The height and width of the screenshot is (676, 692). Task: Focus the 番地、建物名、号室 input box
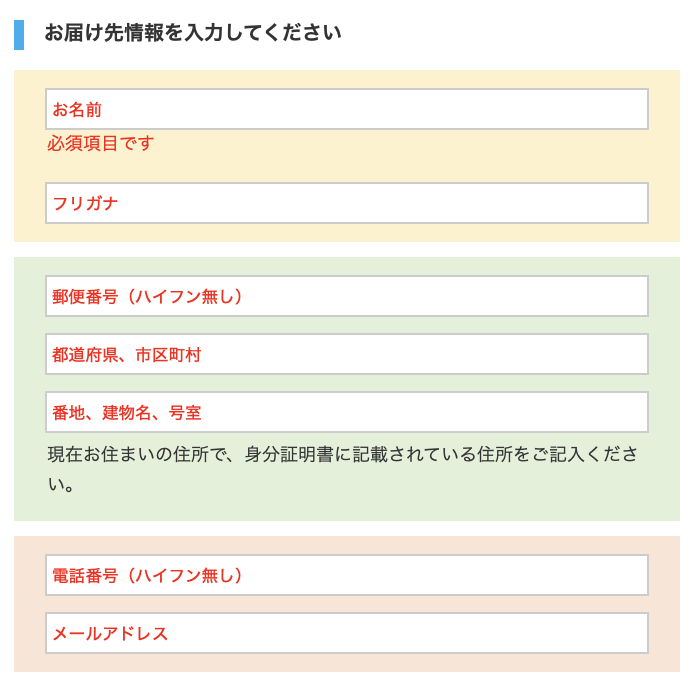347,412
